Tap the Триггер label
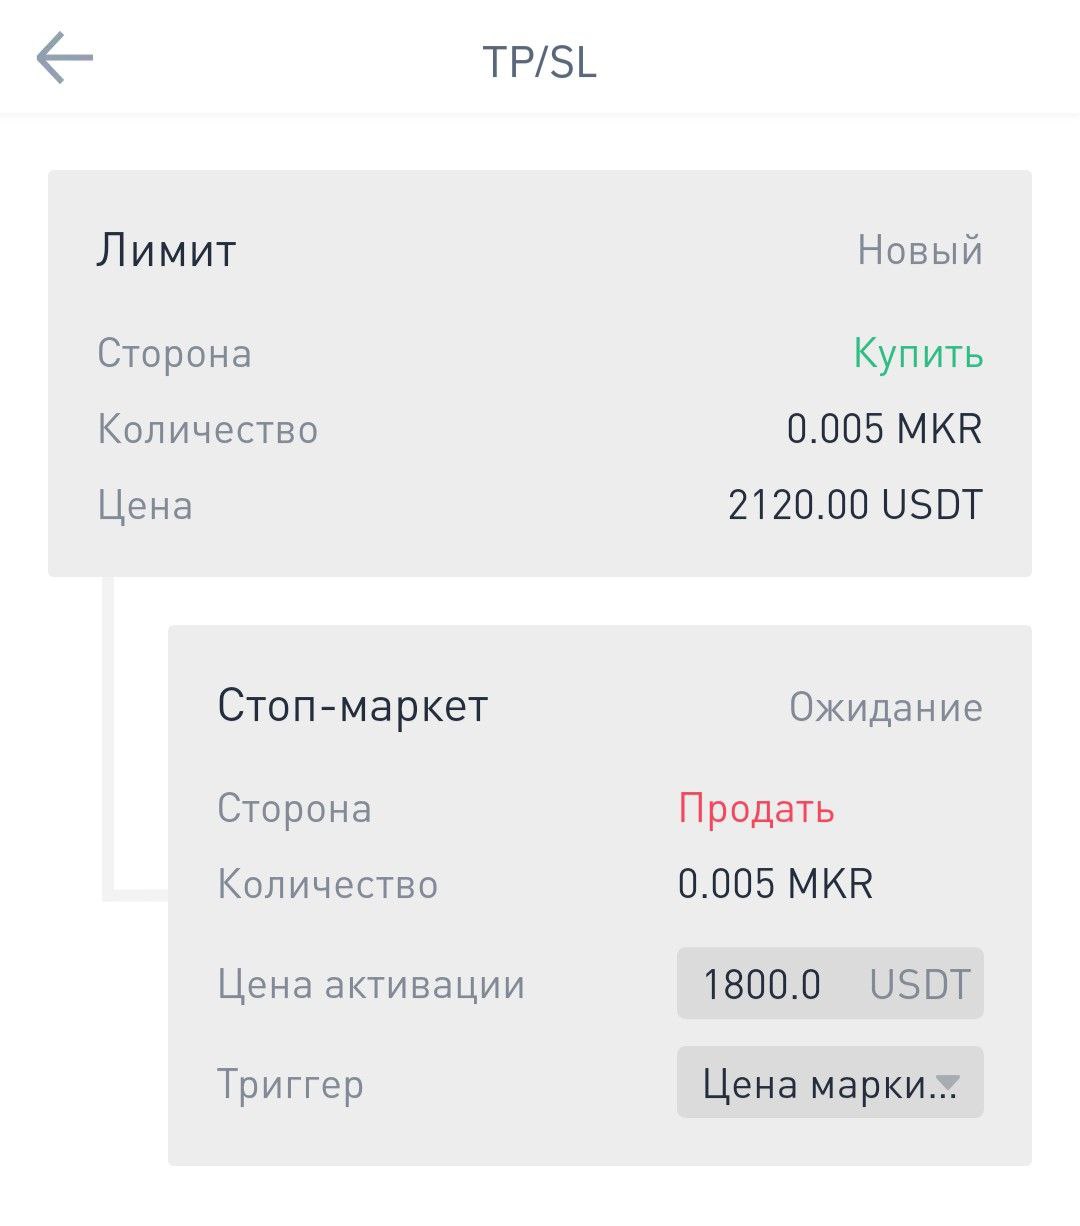The height and width of the screenshot is (1226, 1080). click(290, 1084)
